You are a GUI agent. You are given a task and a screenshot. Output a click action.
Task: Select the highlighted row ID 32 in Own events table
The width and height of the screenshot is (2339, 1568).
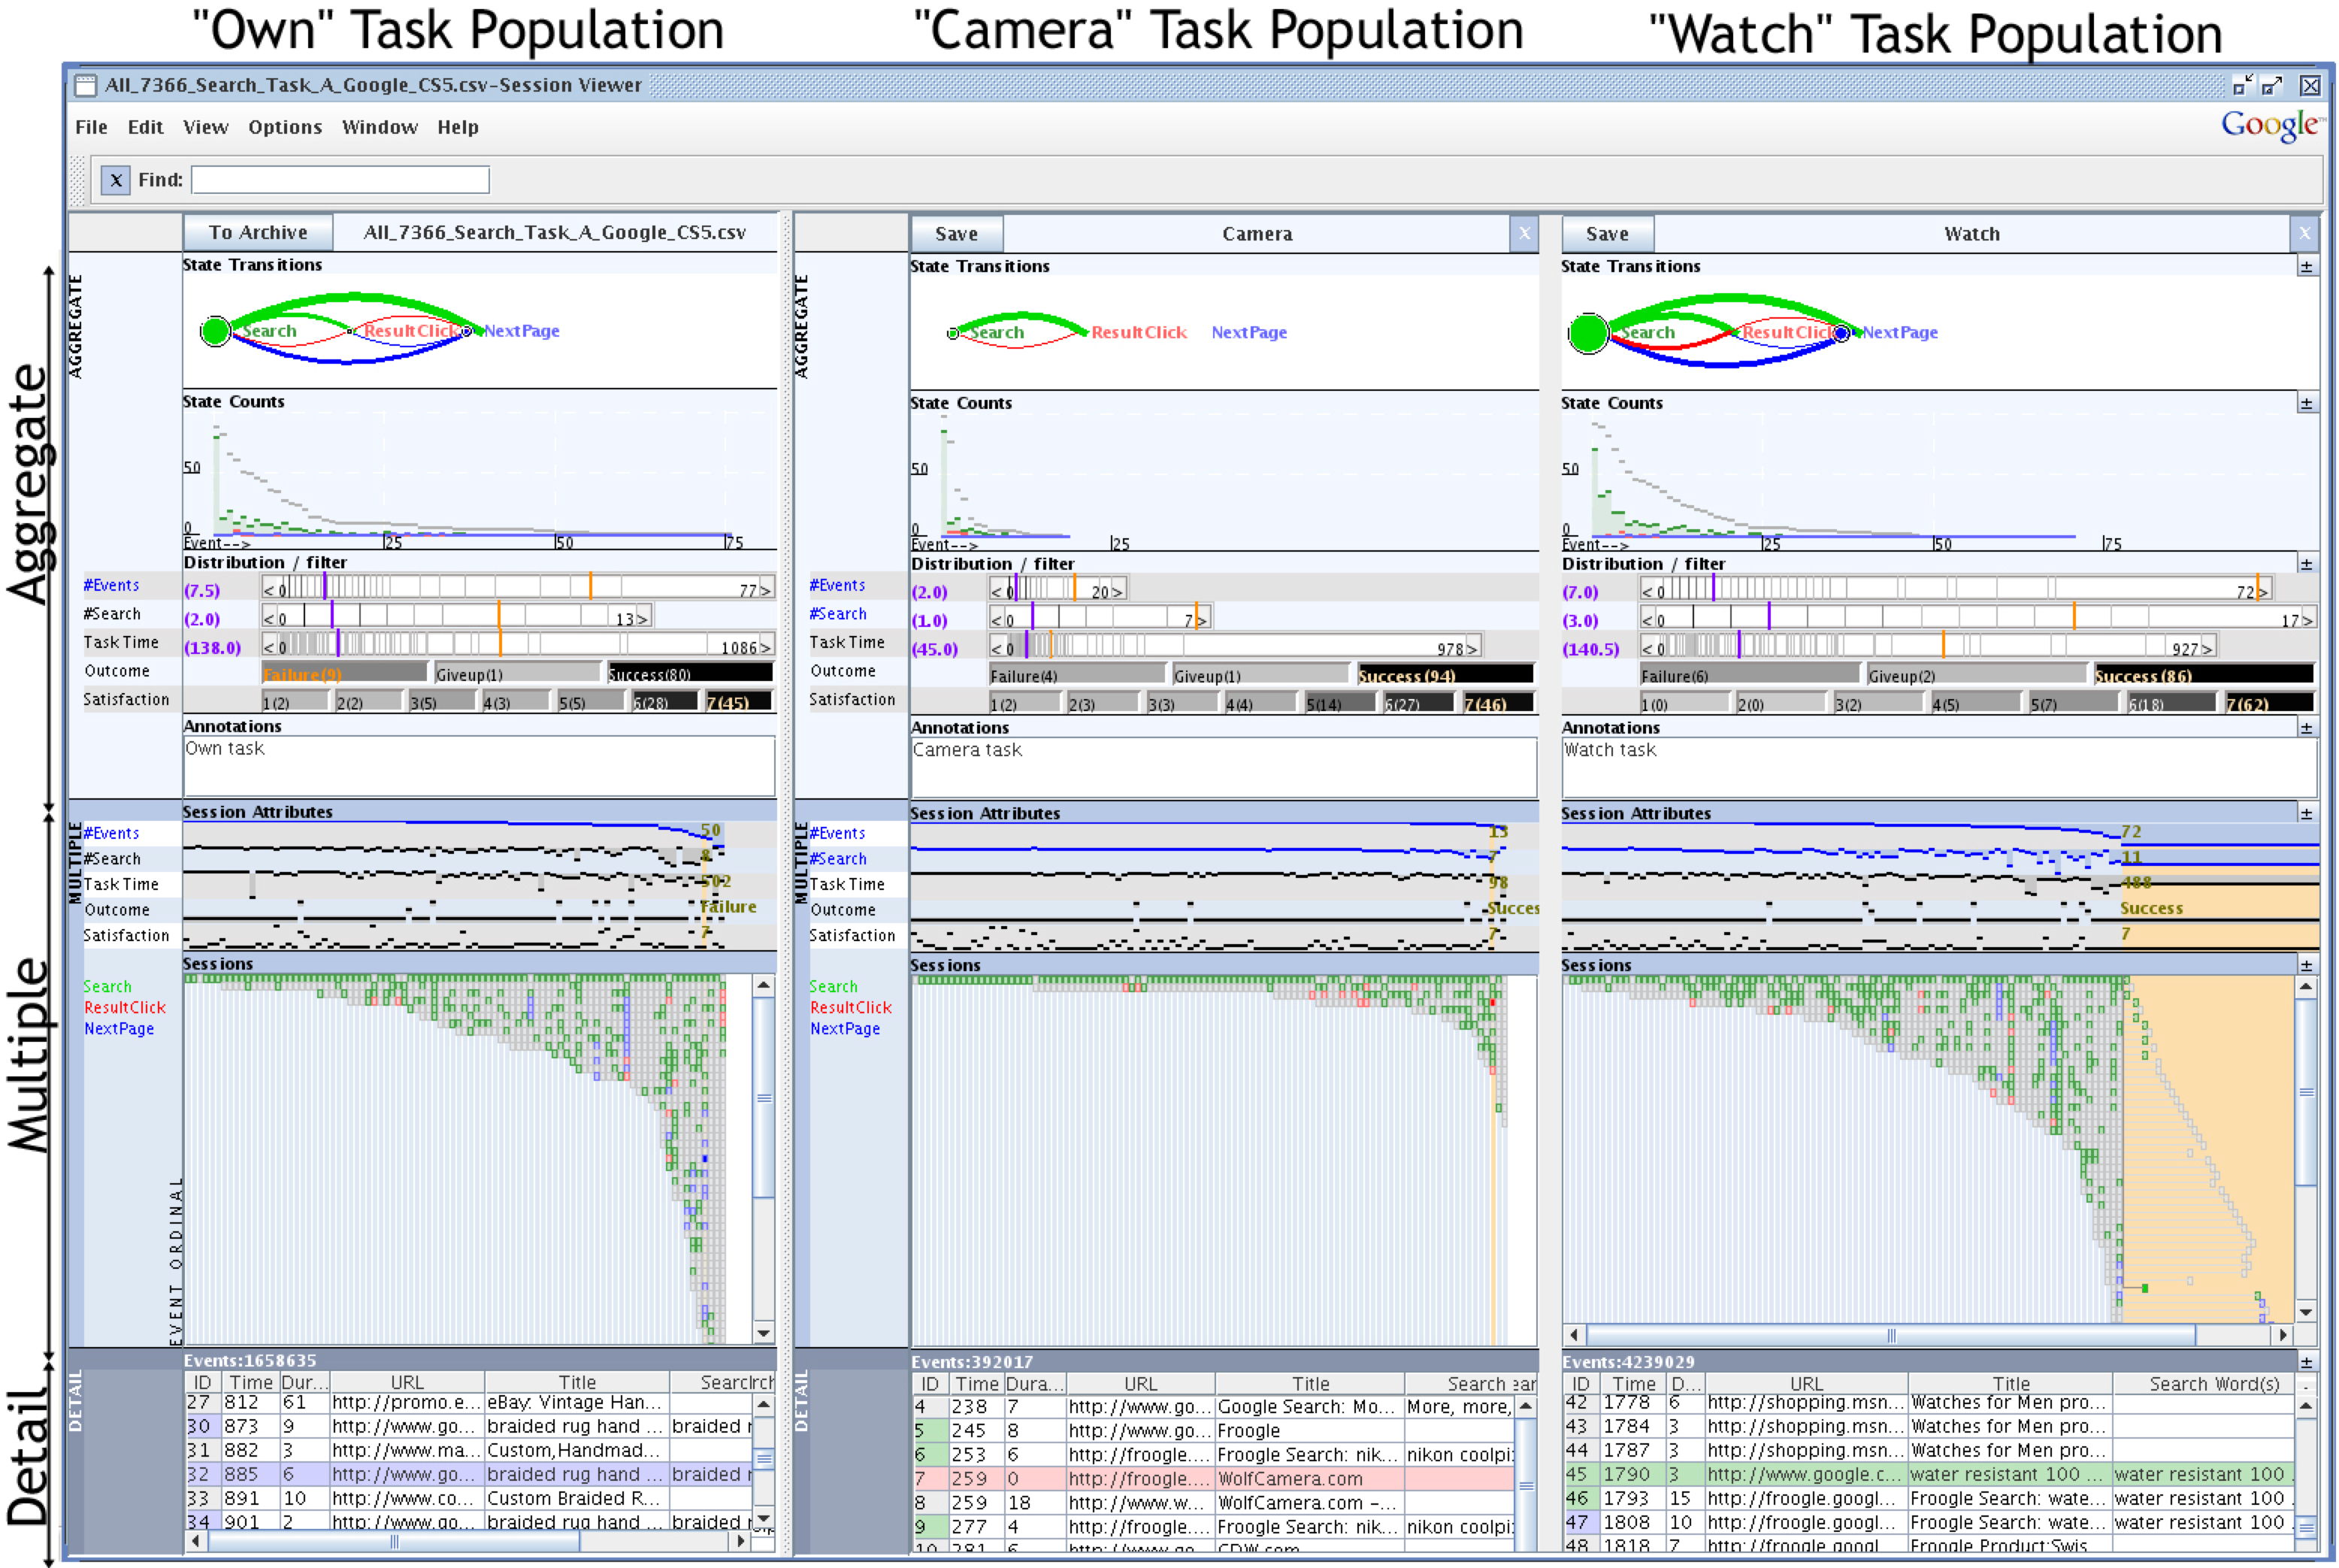click(x=468, y=1474)
